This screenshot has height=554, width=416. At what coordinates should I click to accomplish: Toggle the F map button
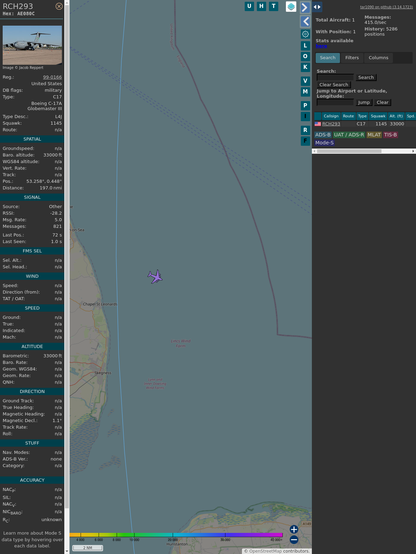point(305,141)
